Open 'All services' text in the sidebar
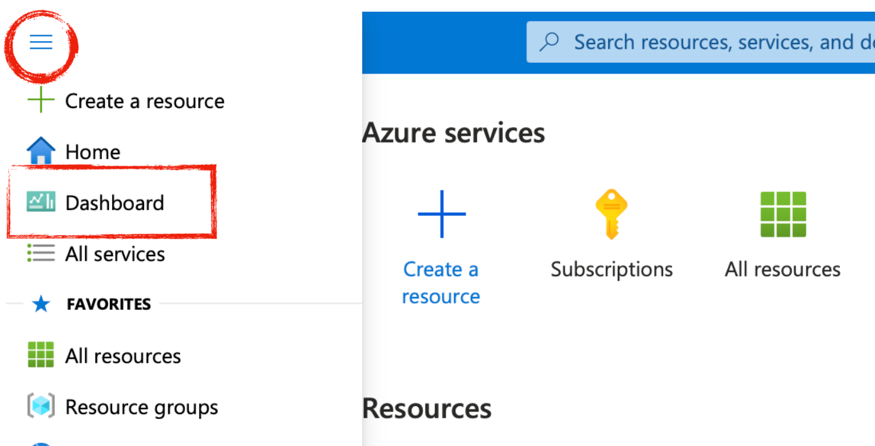This screenshot has height=446, width=875. 115,254
